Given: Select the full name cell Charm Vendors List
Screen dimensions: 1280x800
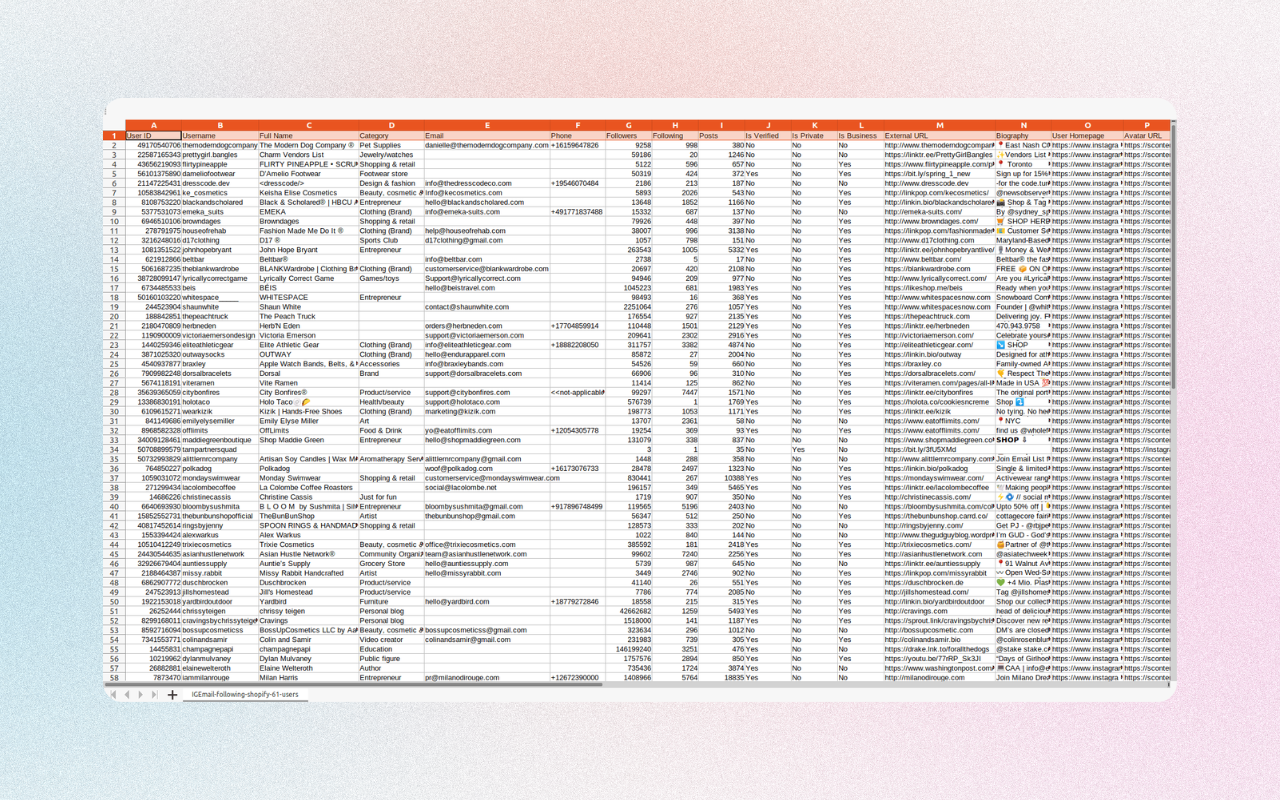Looking at the screenshot, I should pos(308,155).
